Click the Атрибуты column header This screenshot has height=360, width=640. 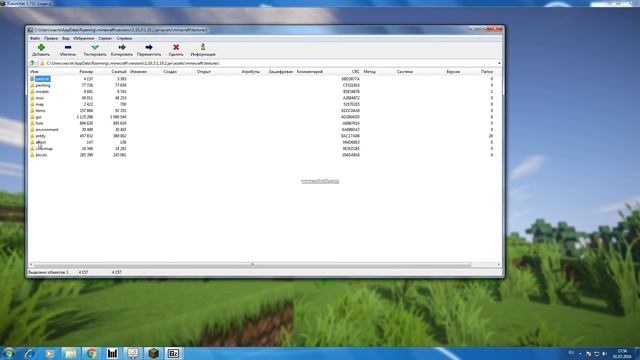[251, 71]
